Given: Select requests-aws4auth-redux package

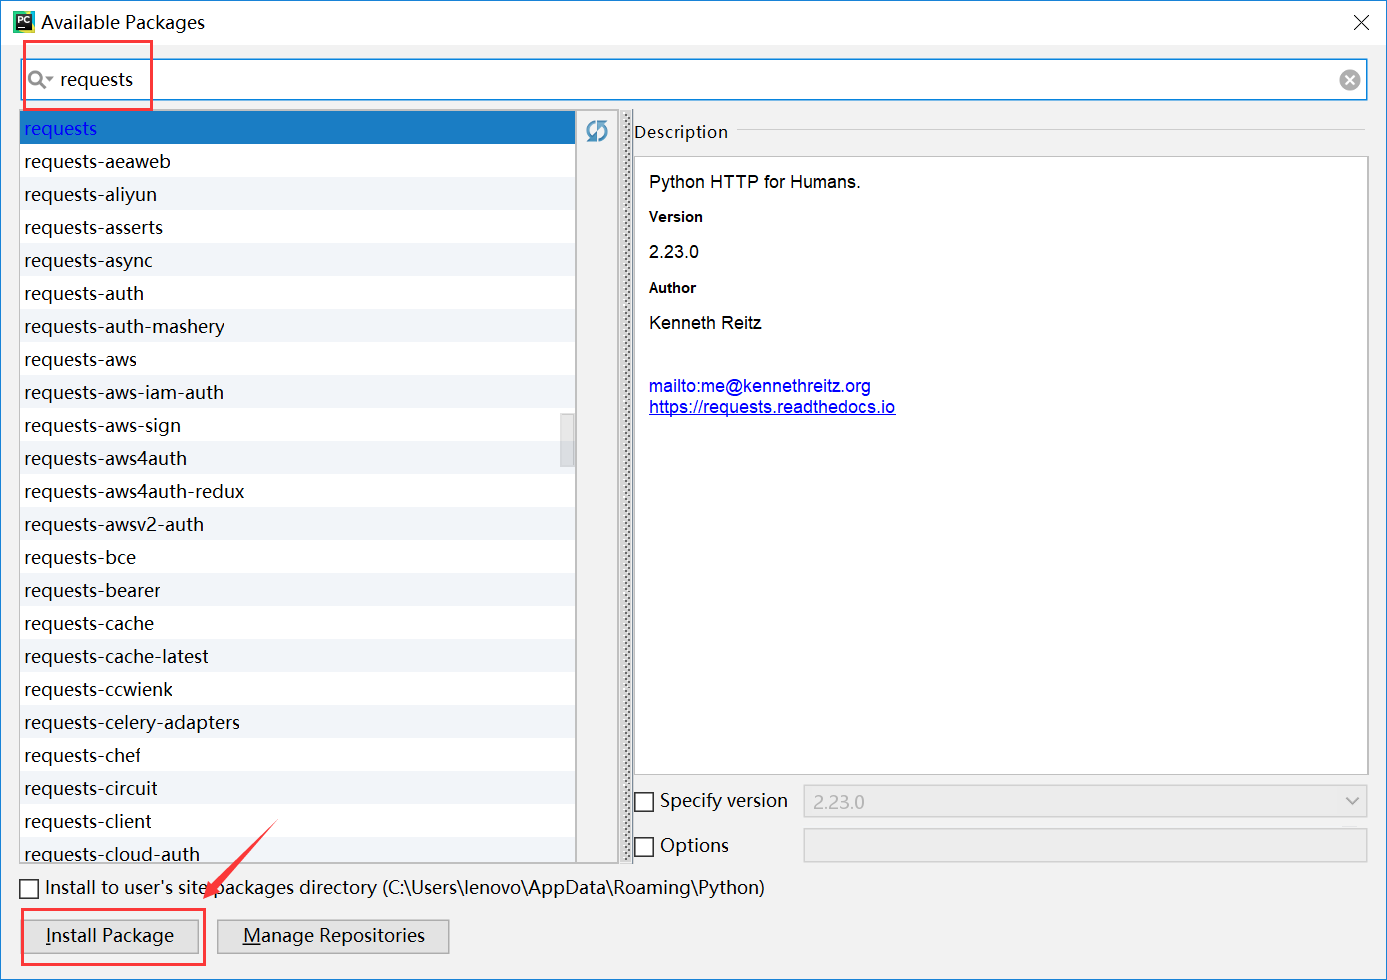Looking at the screenshot, I should pos(297,491).
